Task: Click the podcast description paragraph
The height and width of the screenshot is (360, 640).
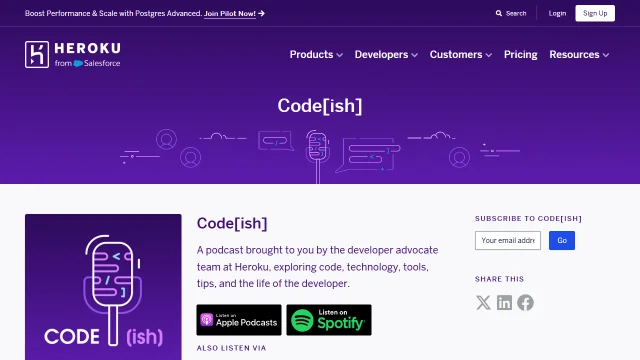Action: click(x=318, y=267)
